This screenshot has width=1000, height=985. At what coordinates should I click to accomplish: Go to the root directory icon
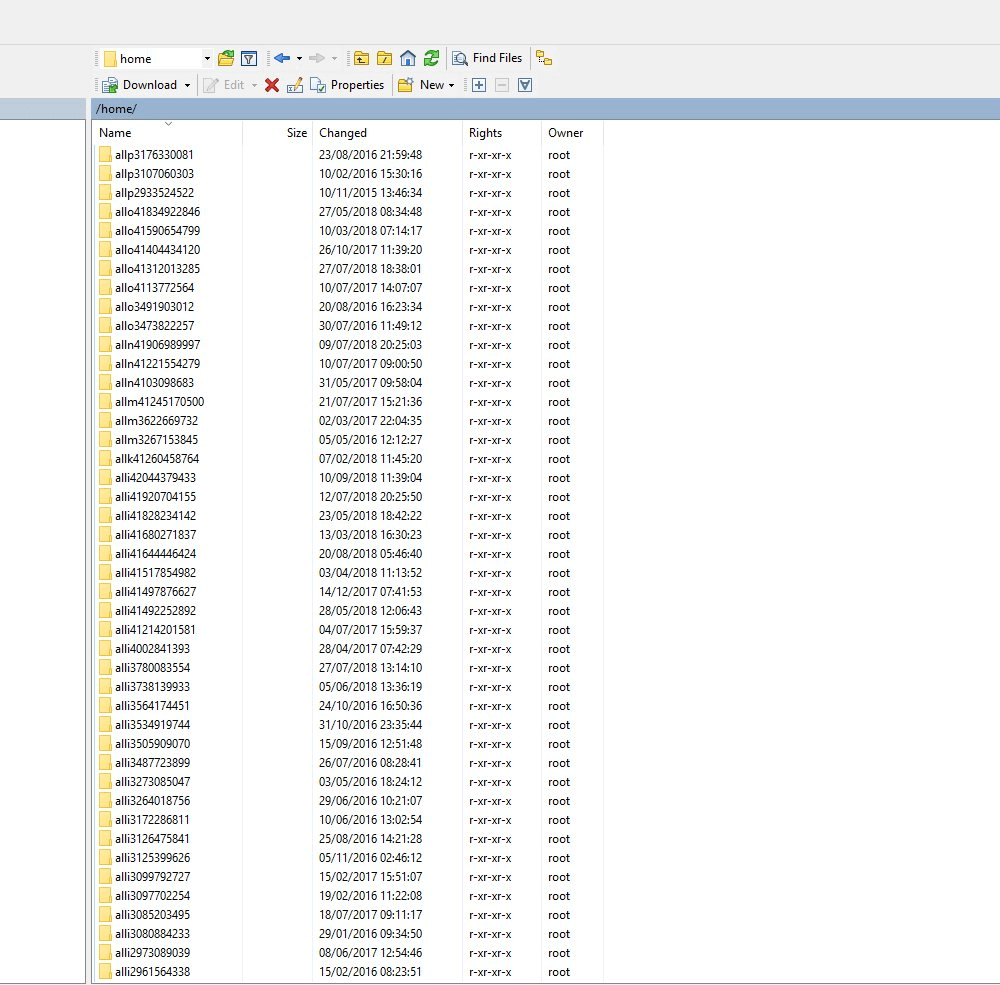385,59
